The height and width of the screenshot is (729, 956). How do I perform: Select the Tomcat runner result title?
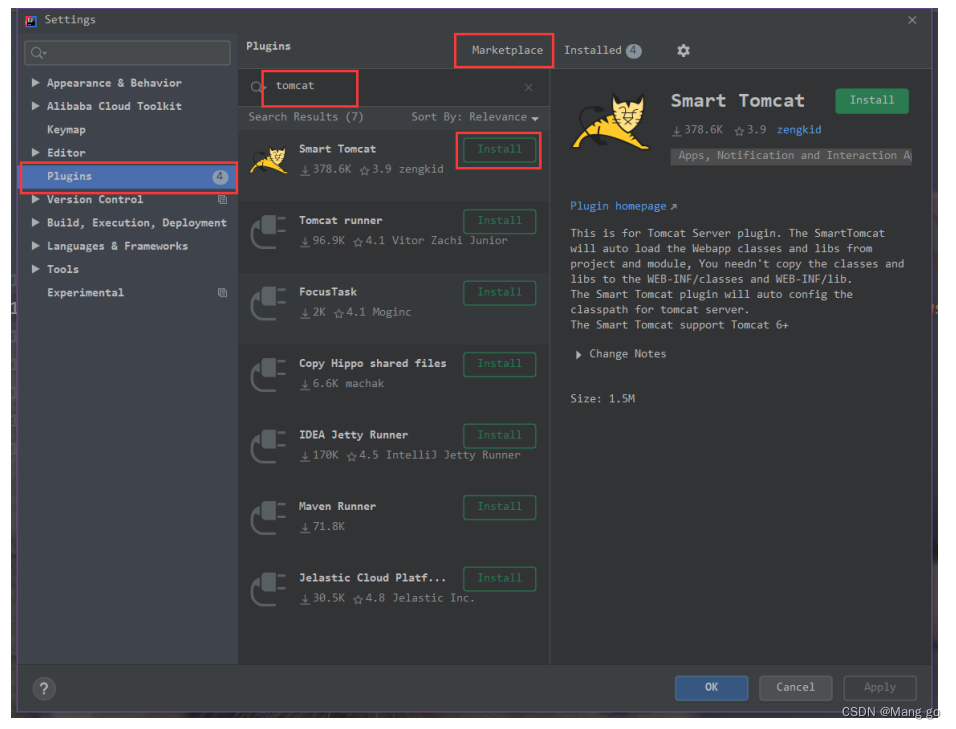click(x=340, y=221)
